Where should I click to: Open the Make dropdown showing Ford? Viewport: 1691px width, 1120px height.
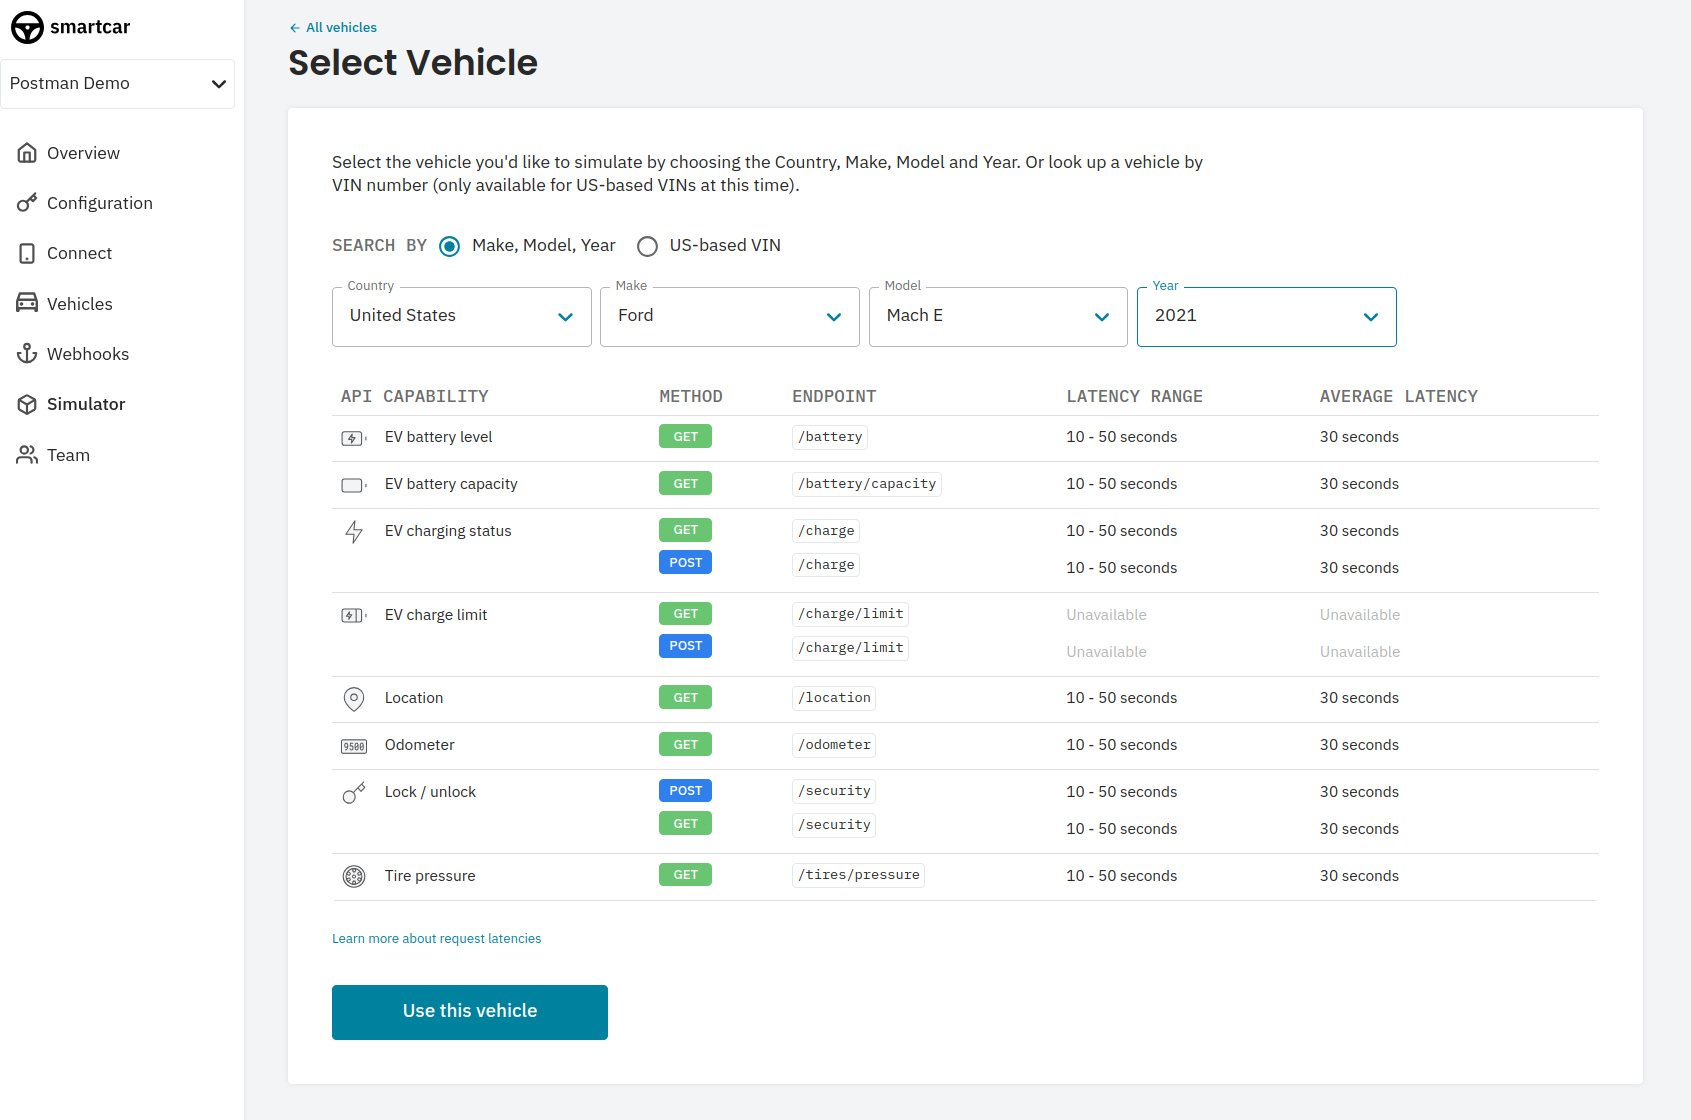730,317
